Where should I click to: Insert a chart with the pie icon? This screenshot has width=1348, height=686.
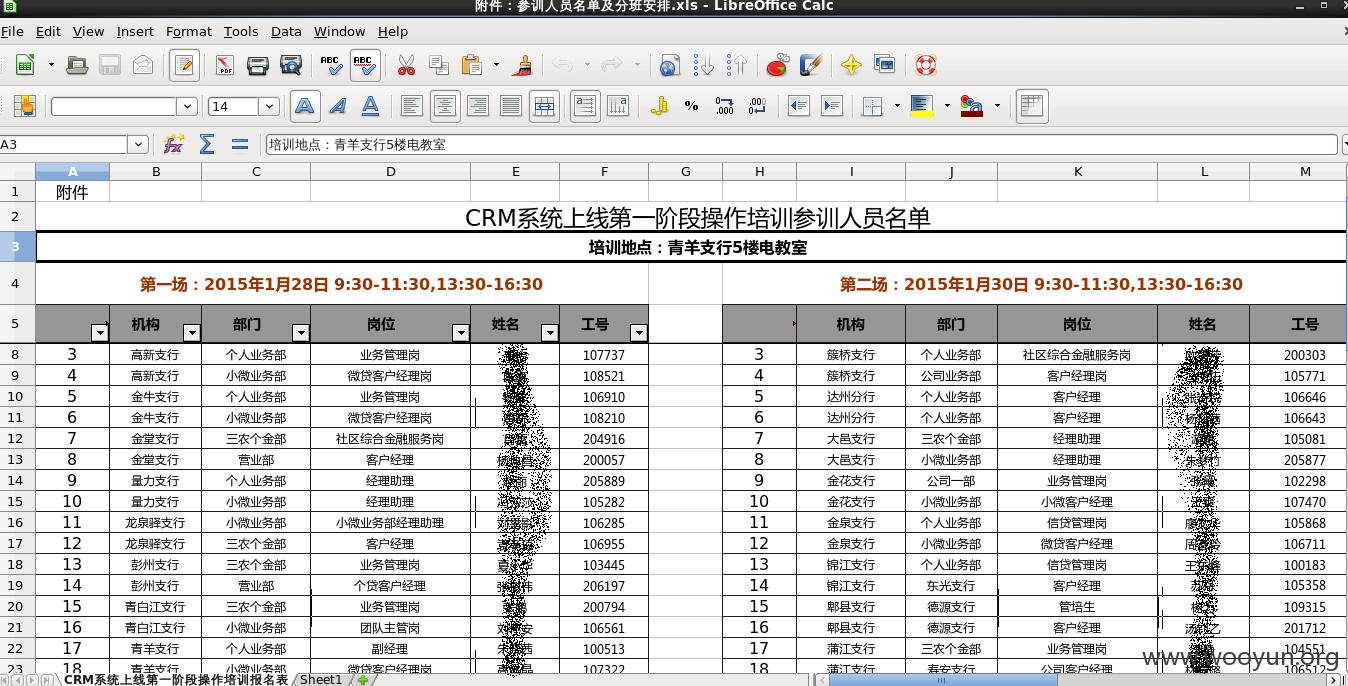click(x=777, y=66)
